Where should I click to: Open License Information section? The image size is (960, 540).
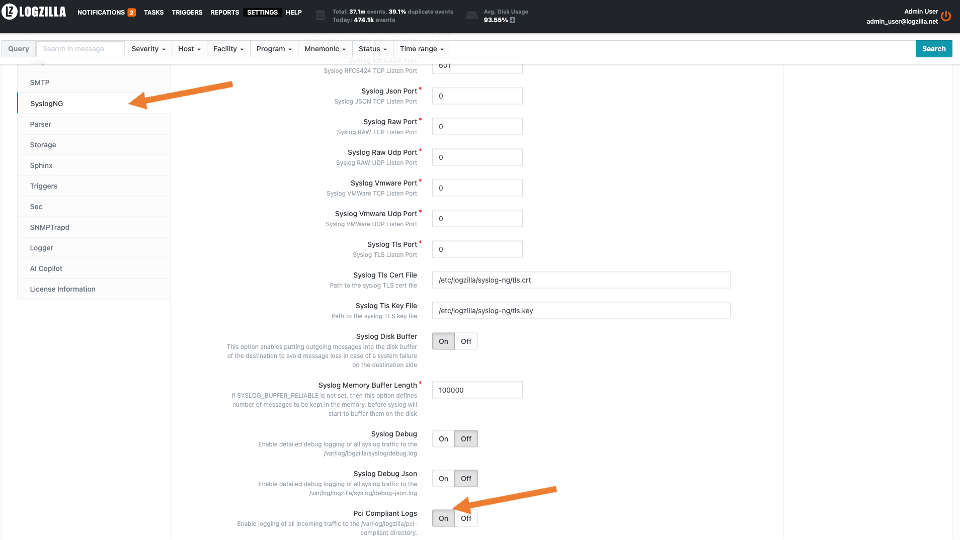click(94, 289)
